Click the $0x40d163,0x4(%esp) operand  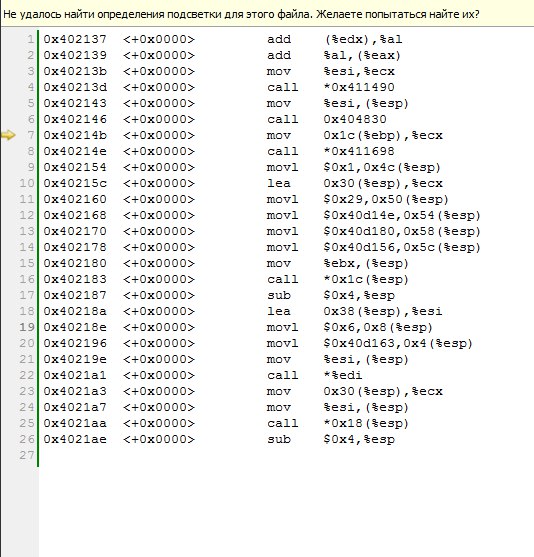coord(398,343)
